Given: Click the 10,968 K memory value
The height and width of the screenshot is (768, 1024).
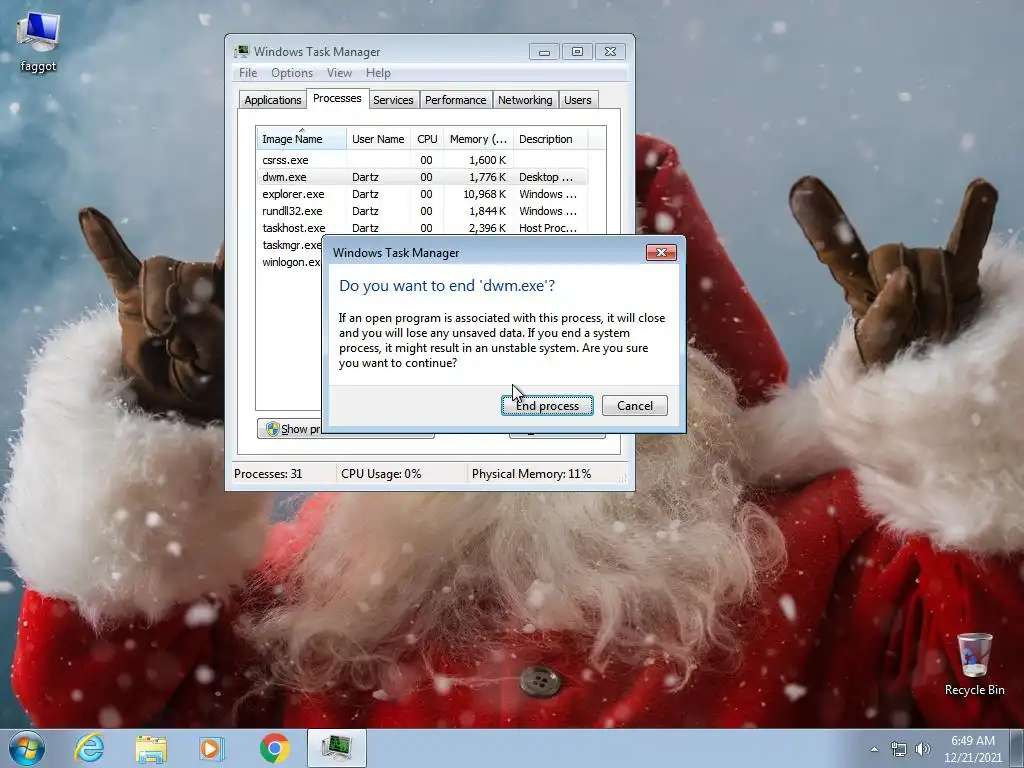Looking at the screenshot, I should tap(484, 194).
